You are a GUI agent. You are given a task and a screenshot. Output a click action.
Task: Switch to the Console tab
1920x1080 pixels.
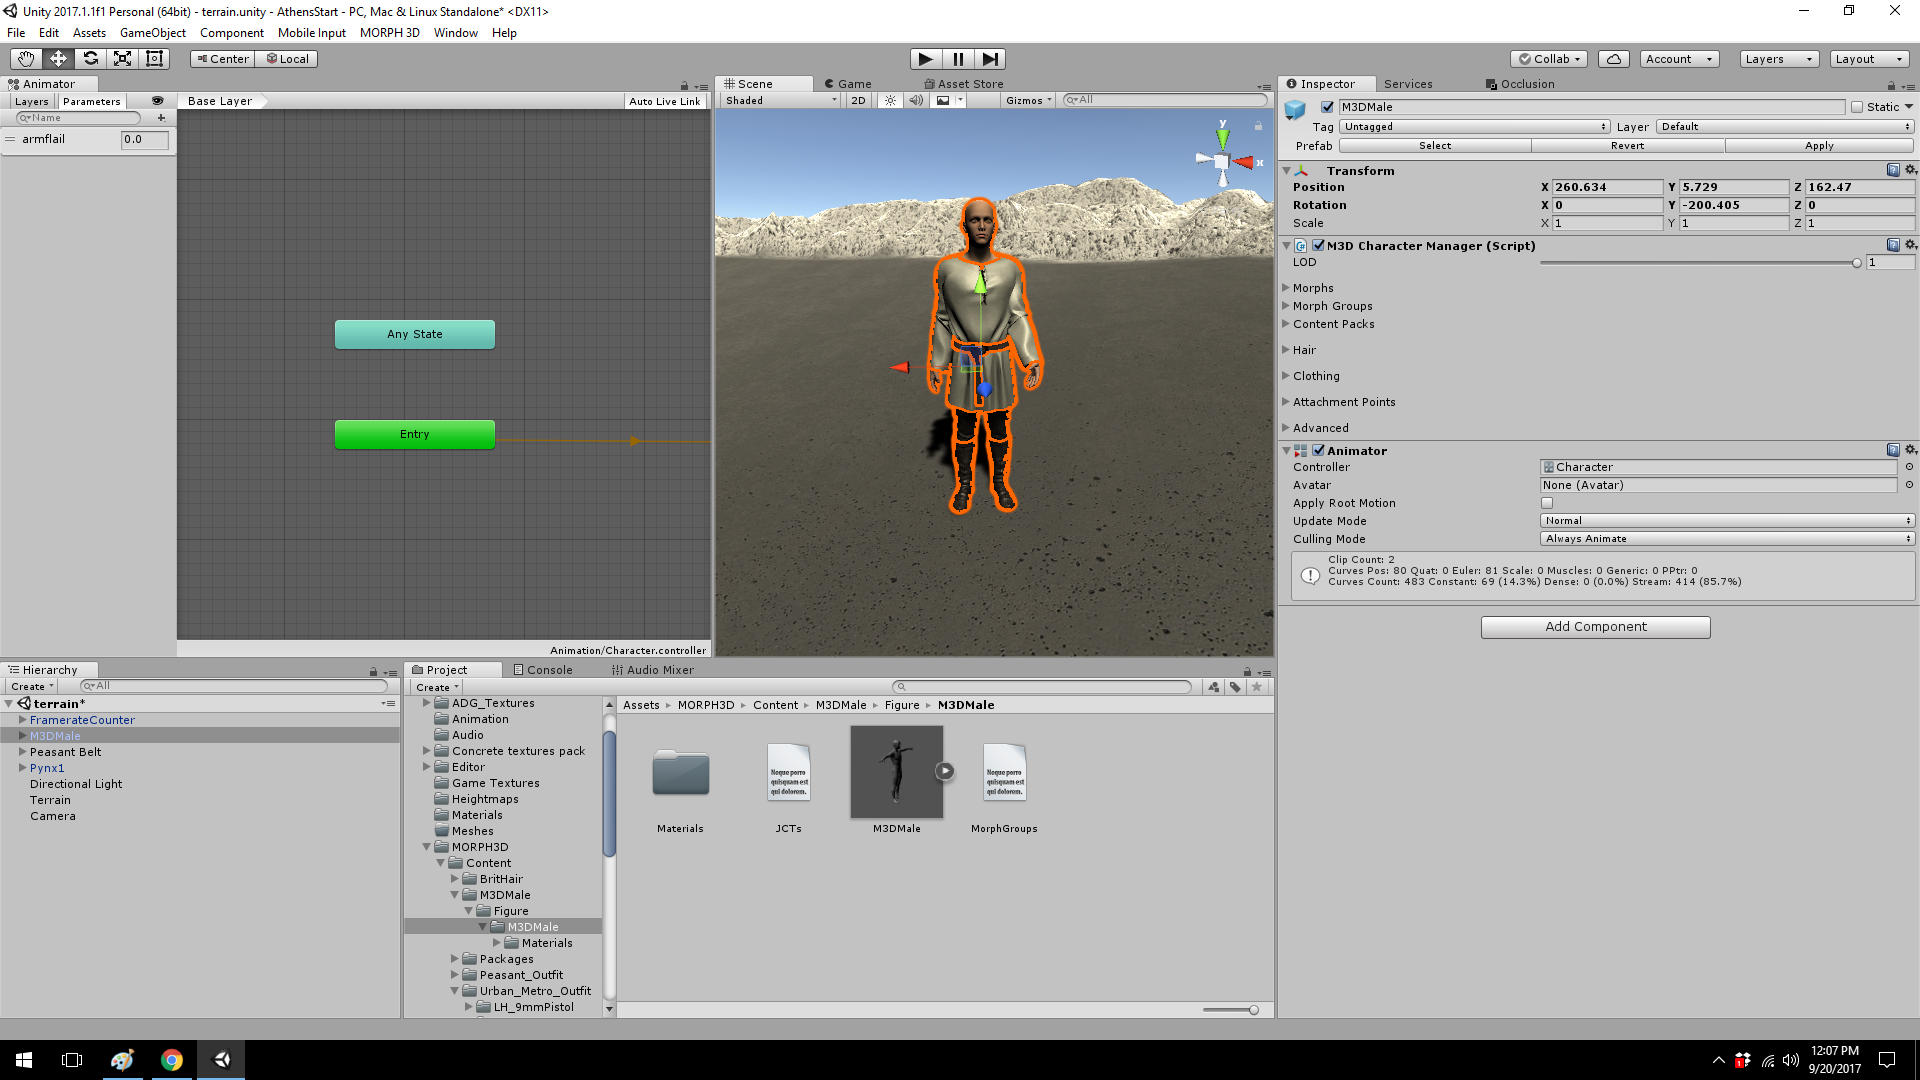[543, 670]
